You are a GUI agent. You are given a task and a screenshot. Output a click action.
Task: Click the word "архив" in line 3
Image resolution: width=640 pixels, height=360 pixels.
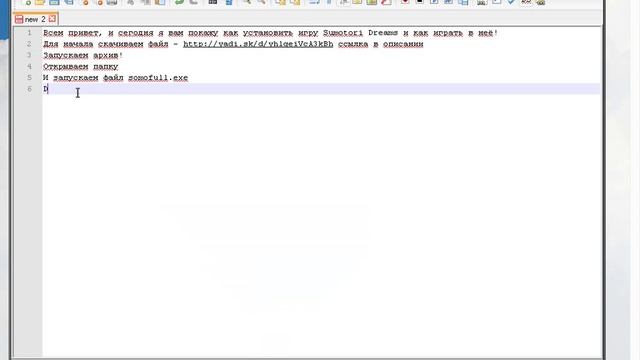point(105,55)
